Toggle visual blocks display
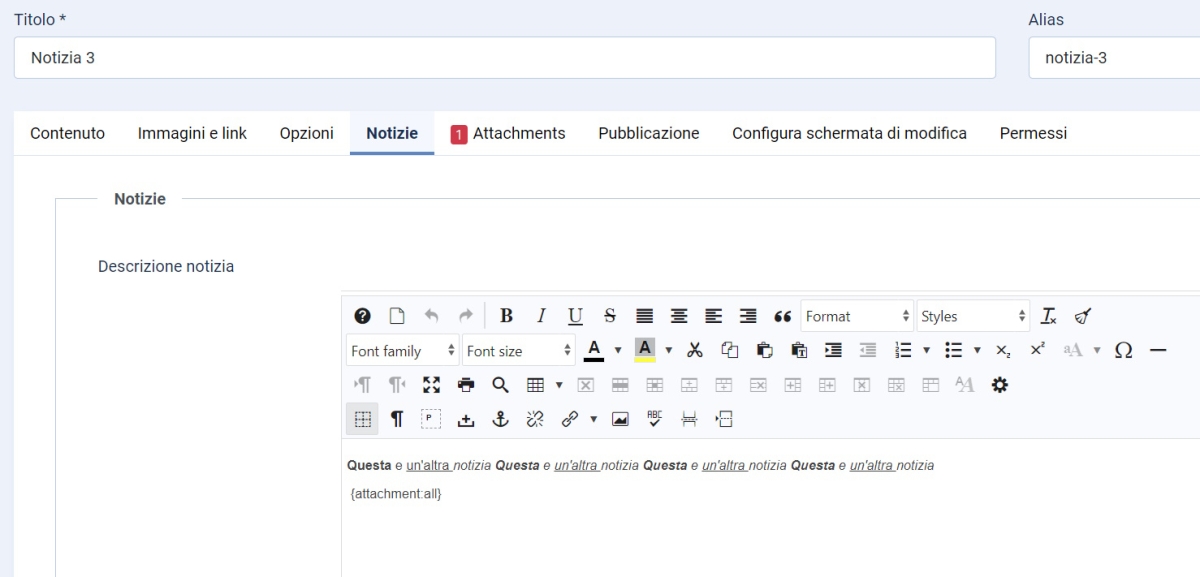 coord(431,419)
